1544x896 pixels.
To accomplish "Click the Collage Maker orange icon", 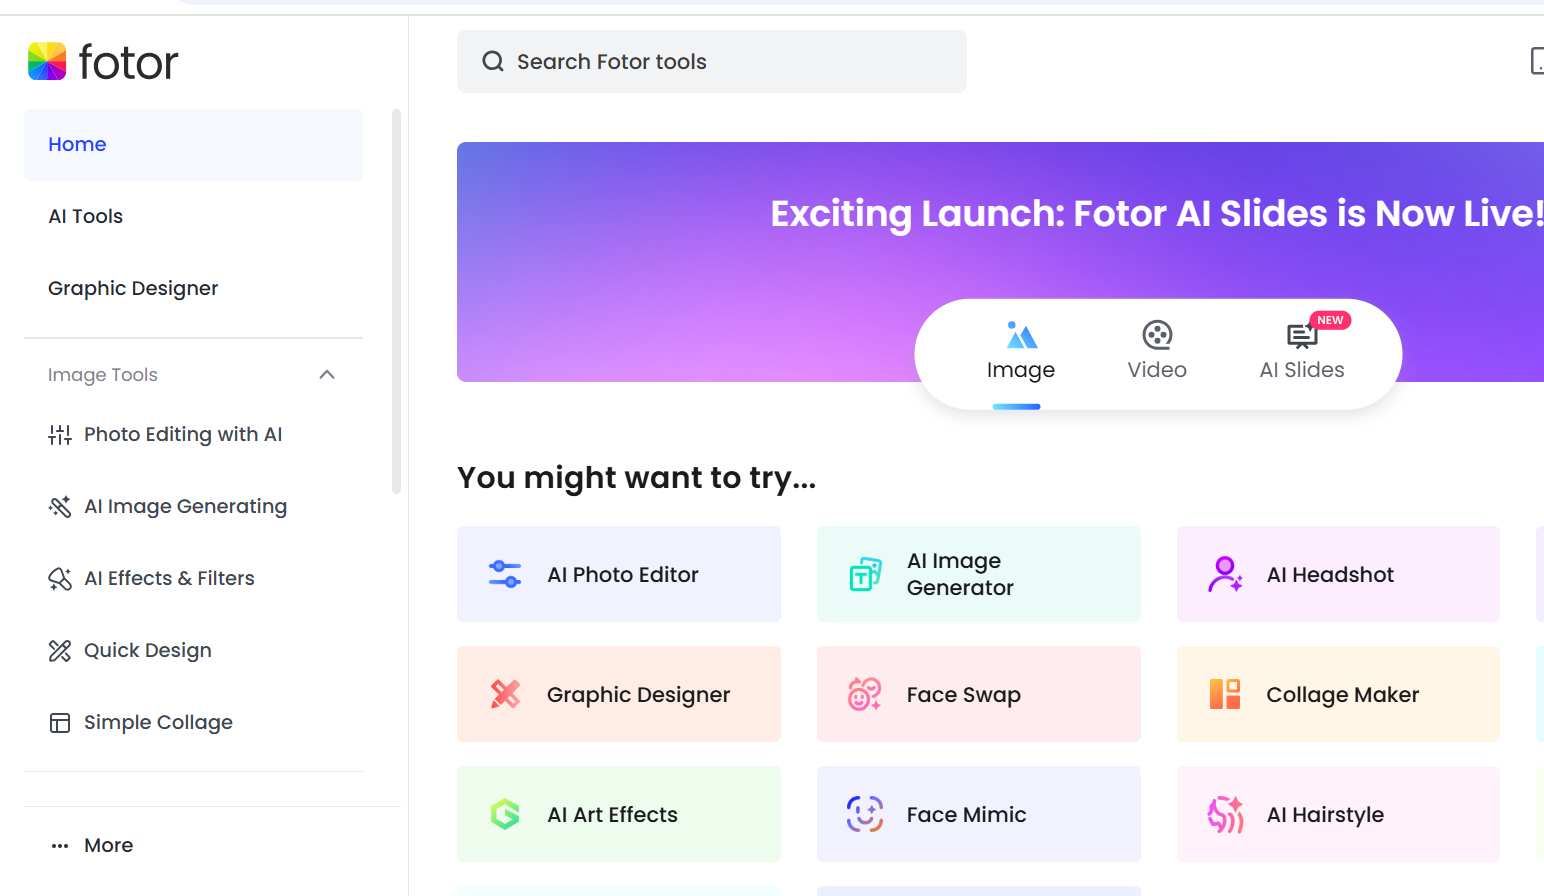I will click(x=1225, y=694).
